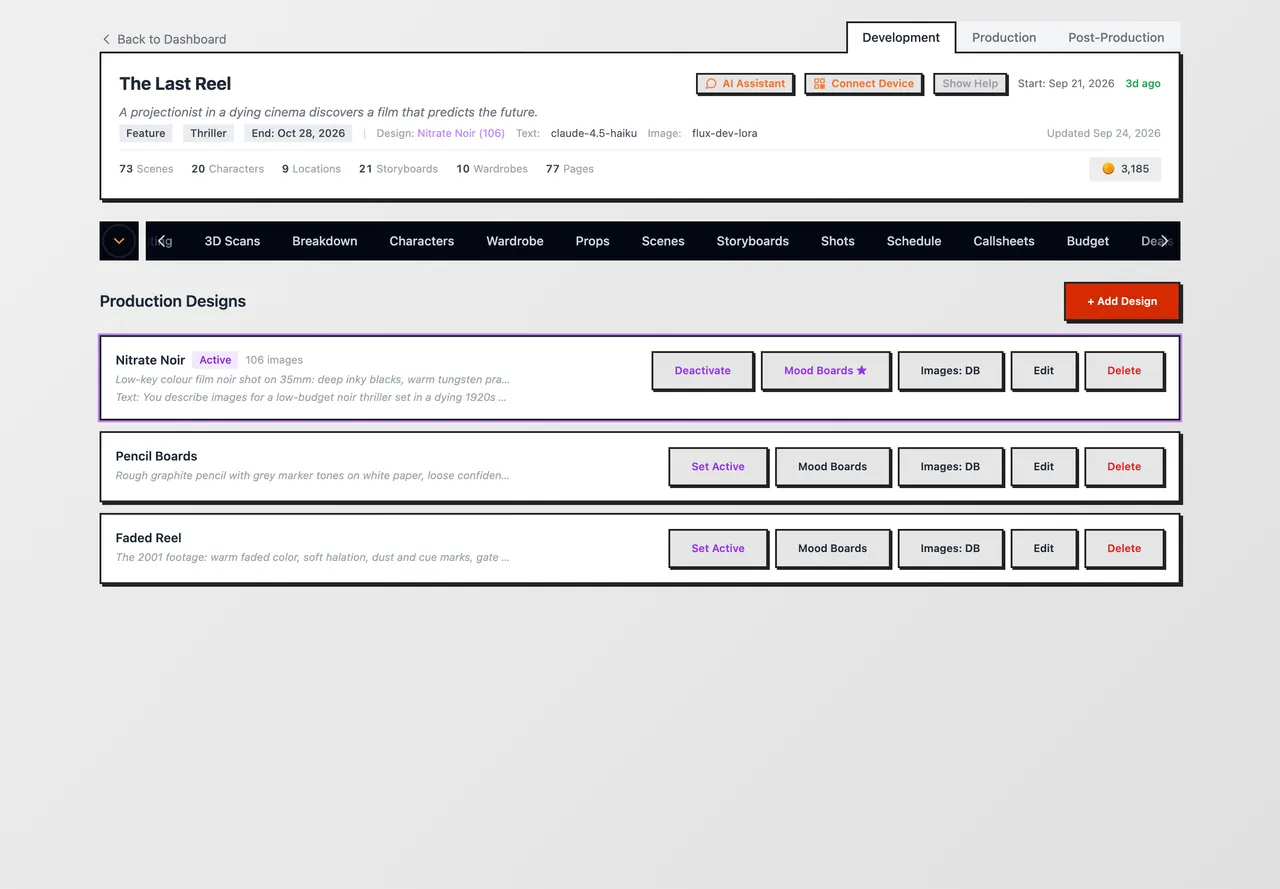
Task: Click the "73 Scenes" stat
Action: click(146, 169)
